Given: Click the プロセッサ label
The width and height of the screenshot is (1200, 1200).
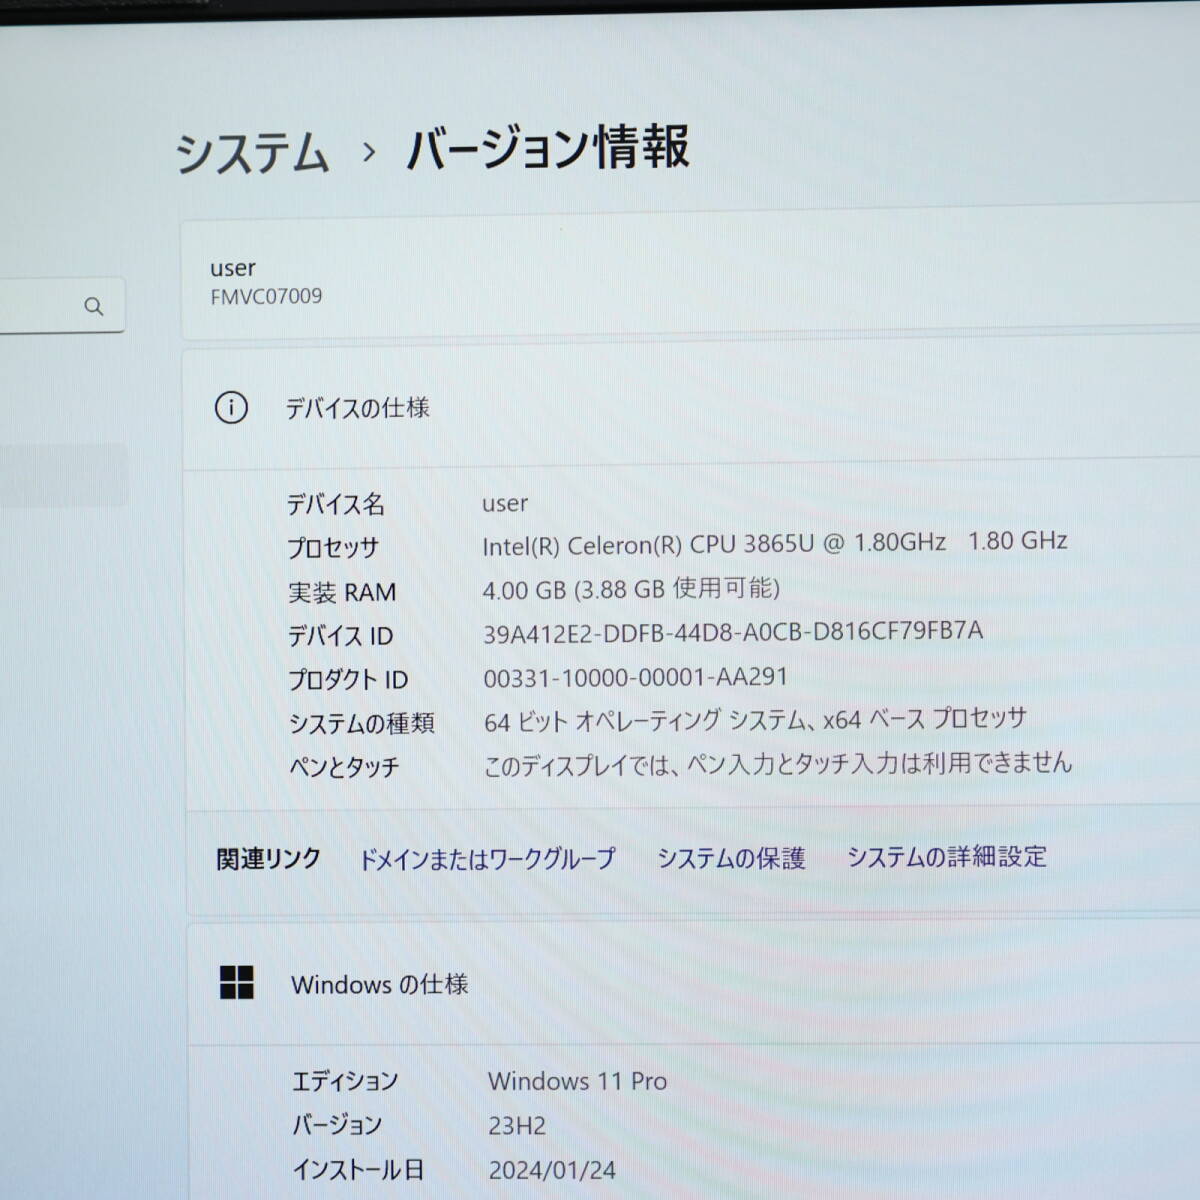Looking at the screenshot, I should [x=333, y=548].
